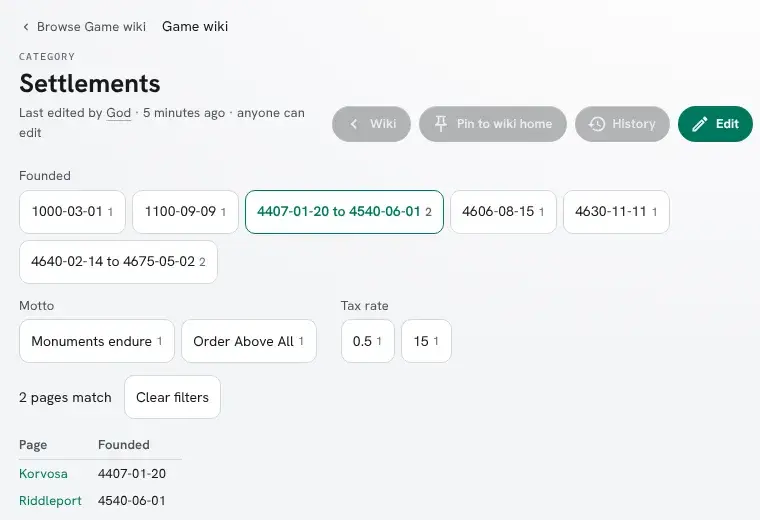Filter Founded by 1100-09-09

point(185,212)
